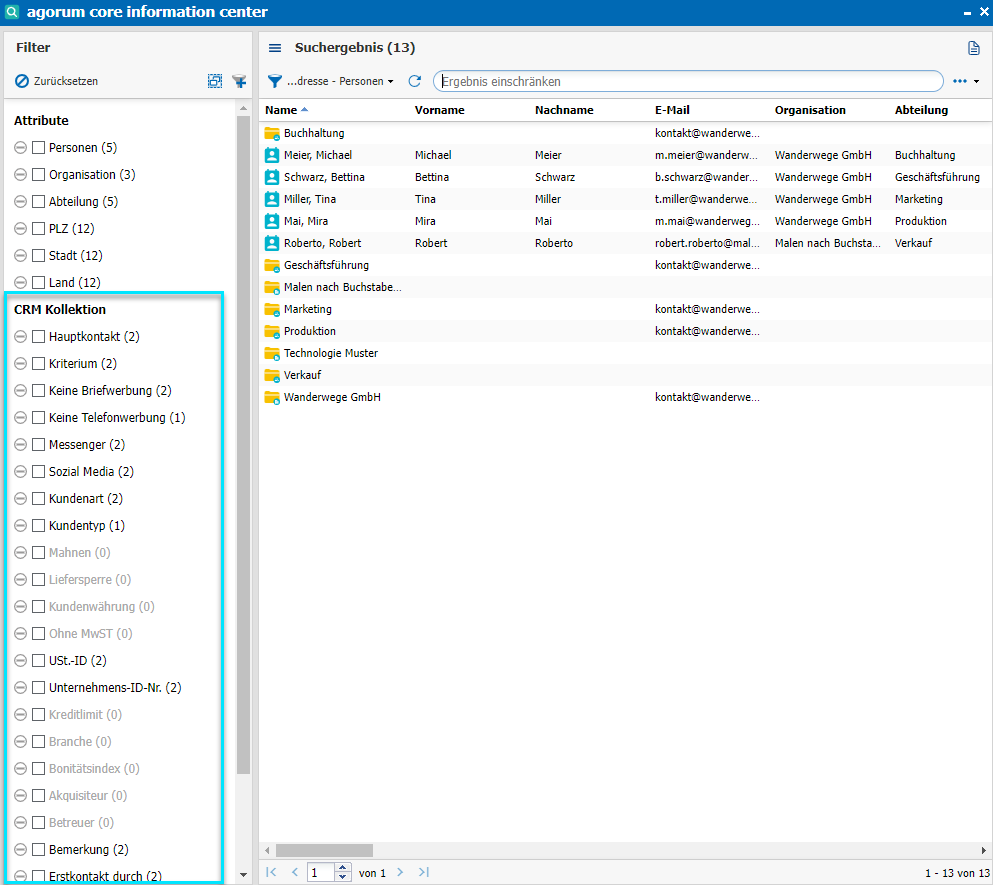Check the Keine Briefwerbung (2) checkbox
The height and width of the screenshot is (885, 993).
click(39, 390)
